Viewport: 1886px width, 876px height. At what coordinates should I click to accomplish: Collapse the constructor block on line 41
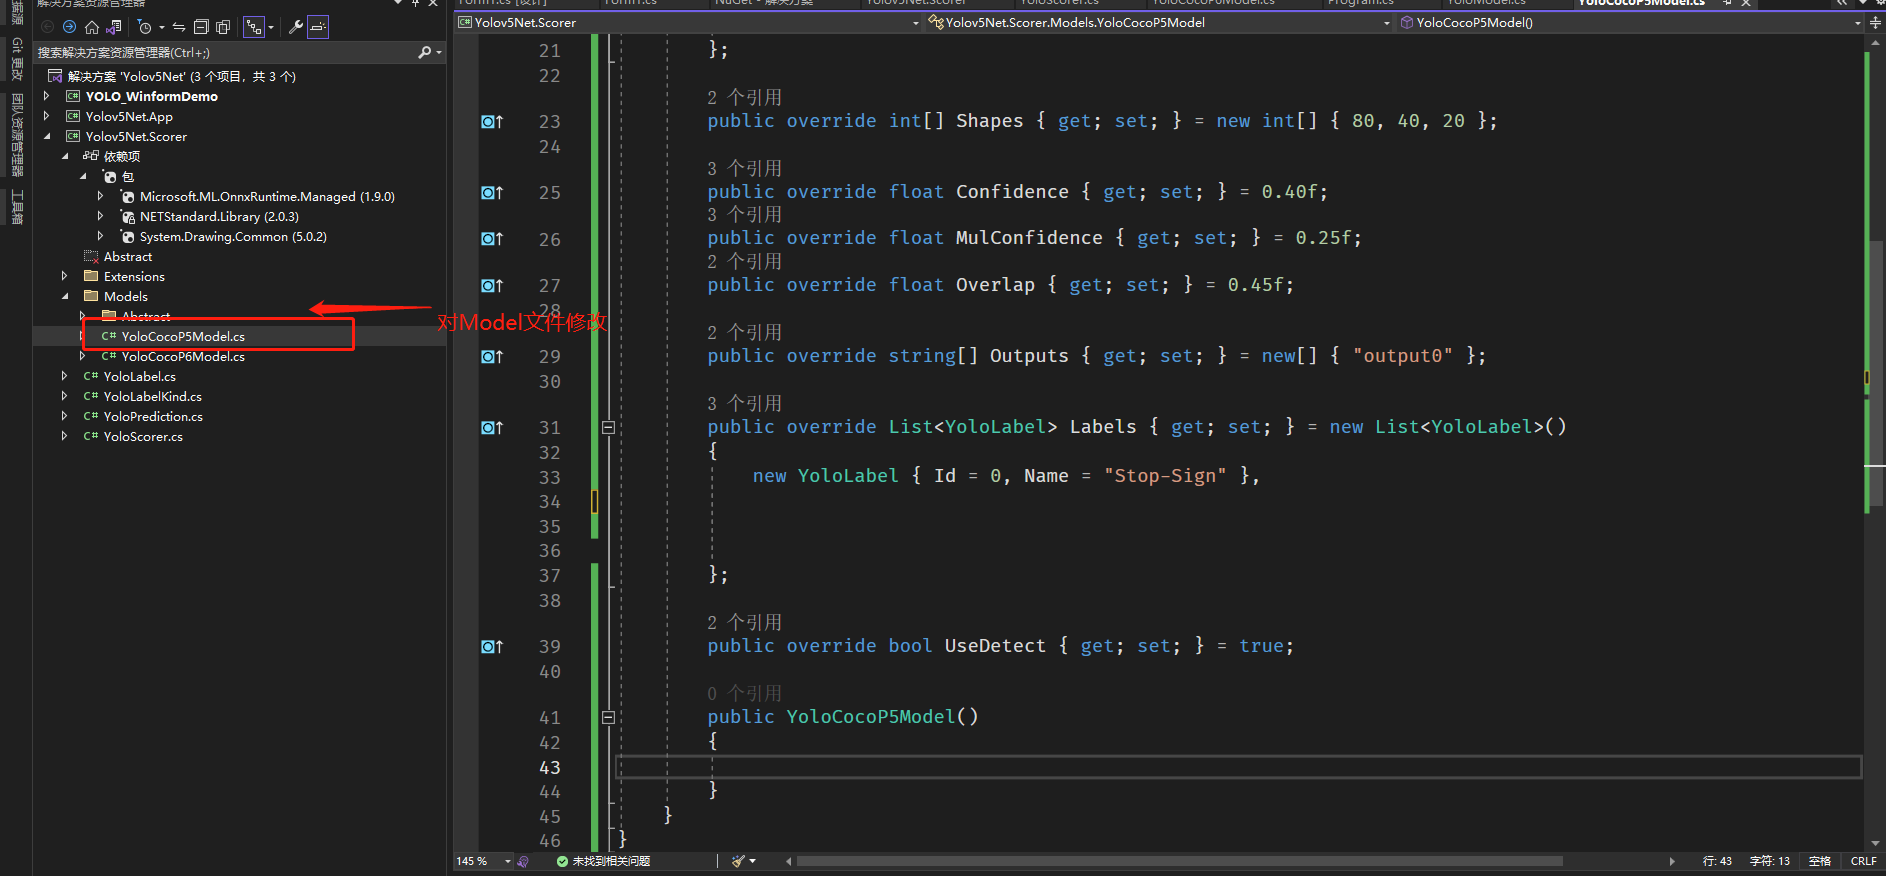(608, 717)
